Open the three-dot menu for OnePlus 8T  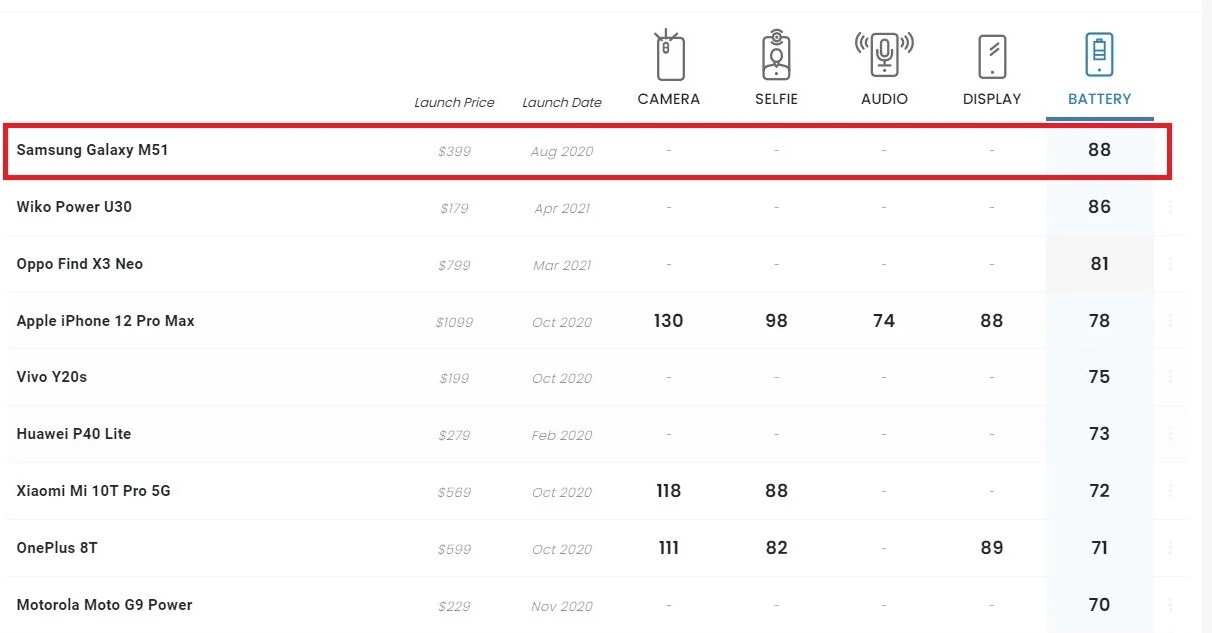point(1170,548)
